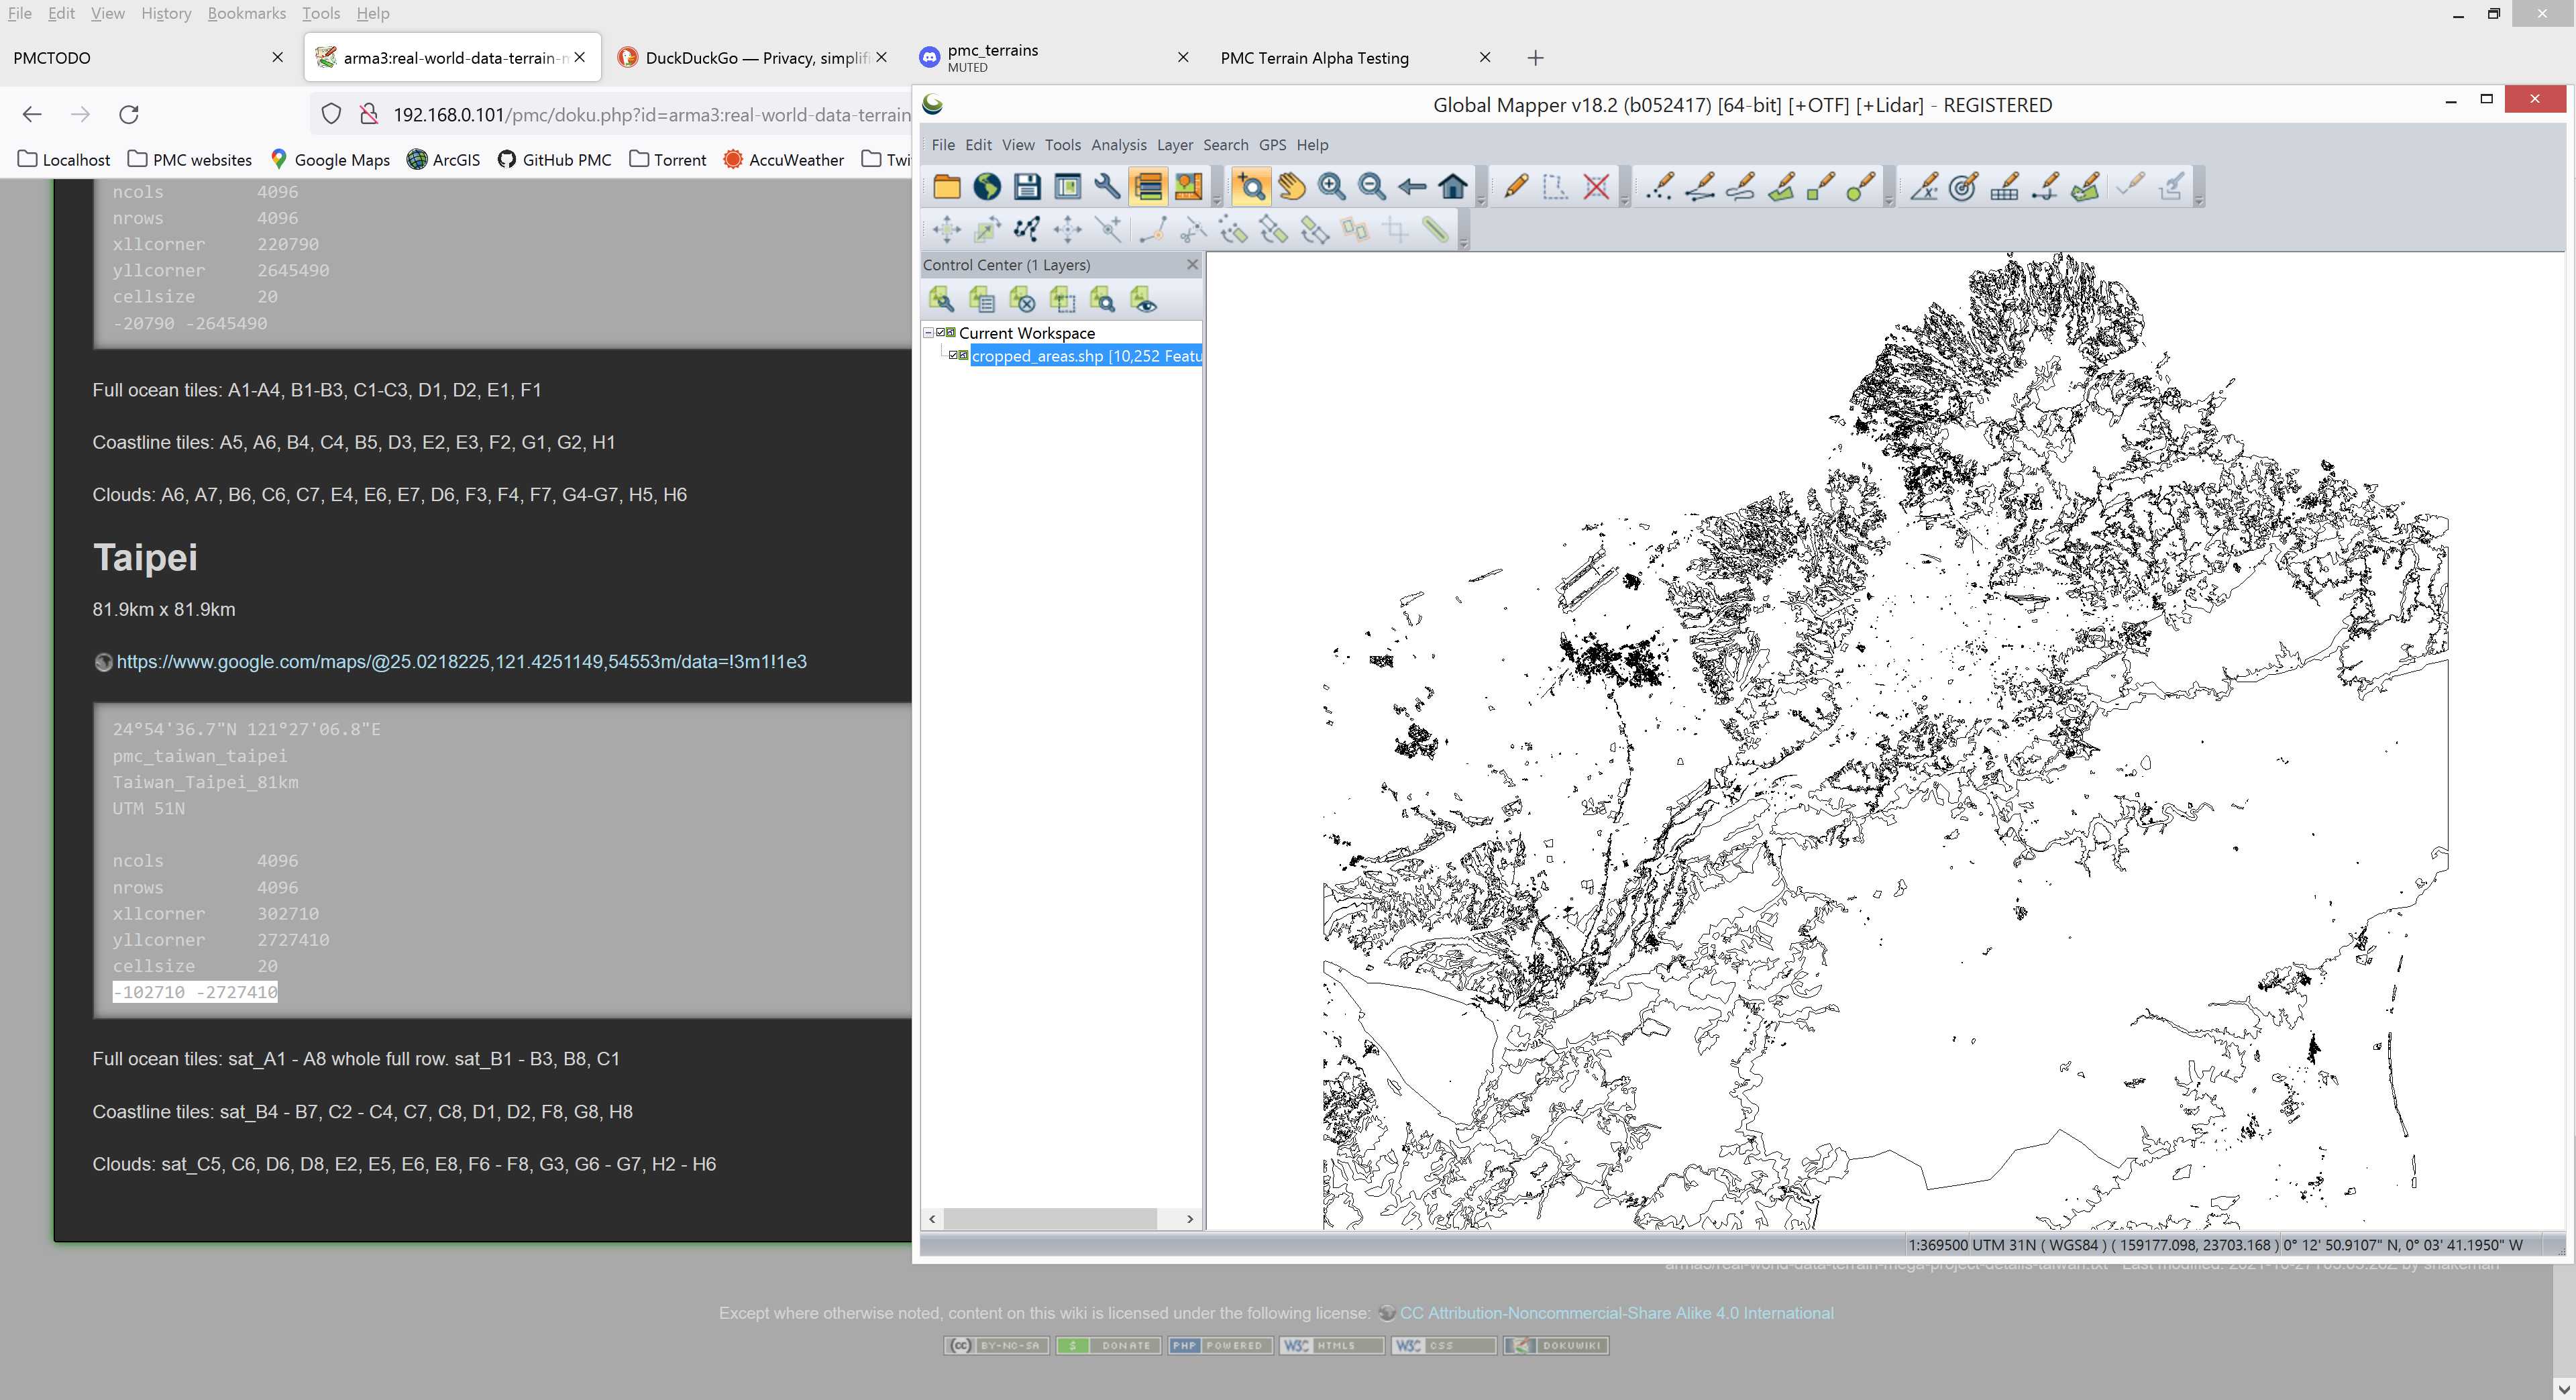Switch to the PMC Terrain Alpha Testing tab
Viewport: 2576px width, 1400px height.
pos(1314,58)
